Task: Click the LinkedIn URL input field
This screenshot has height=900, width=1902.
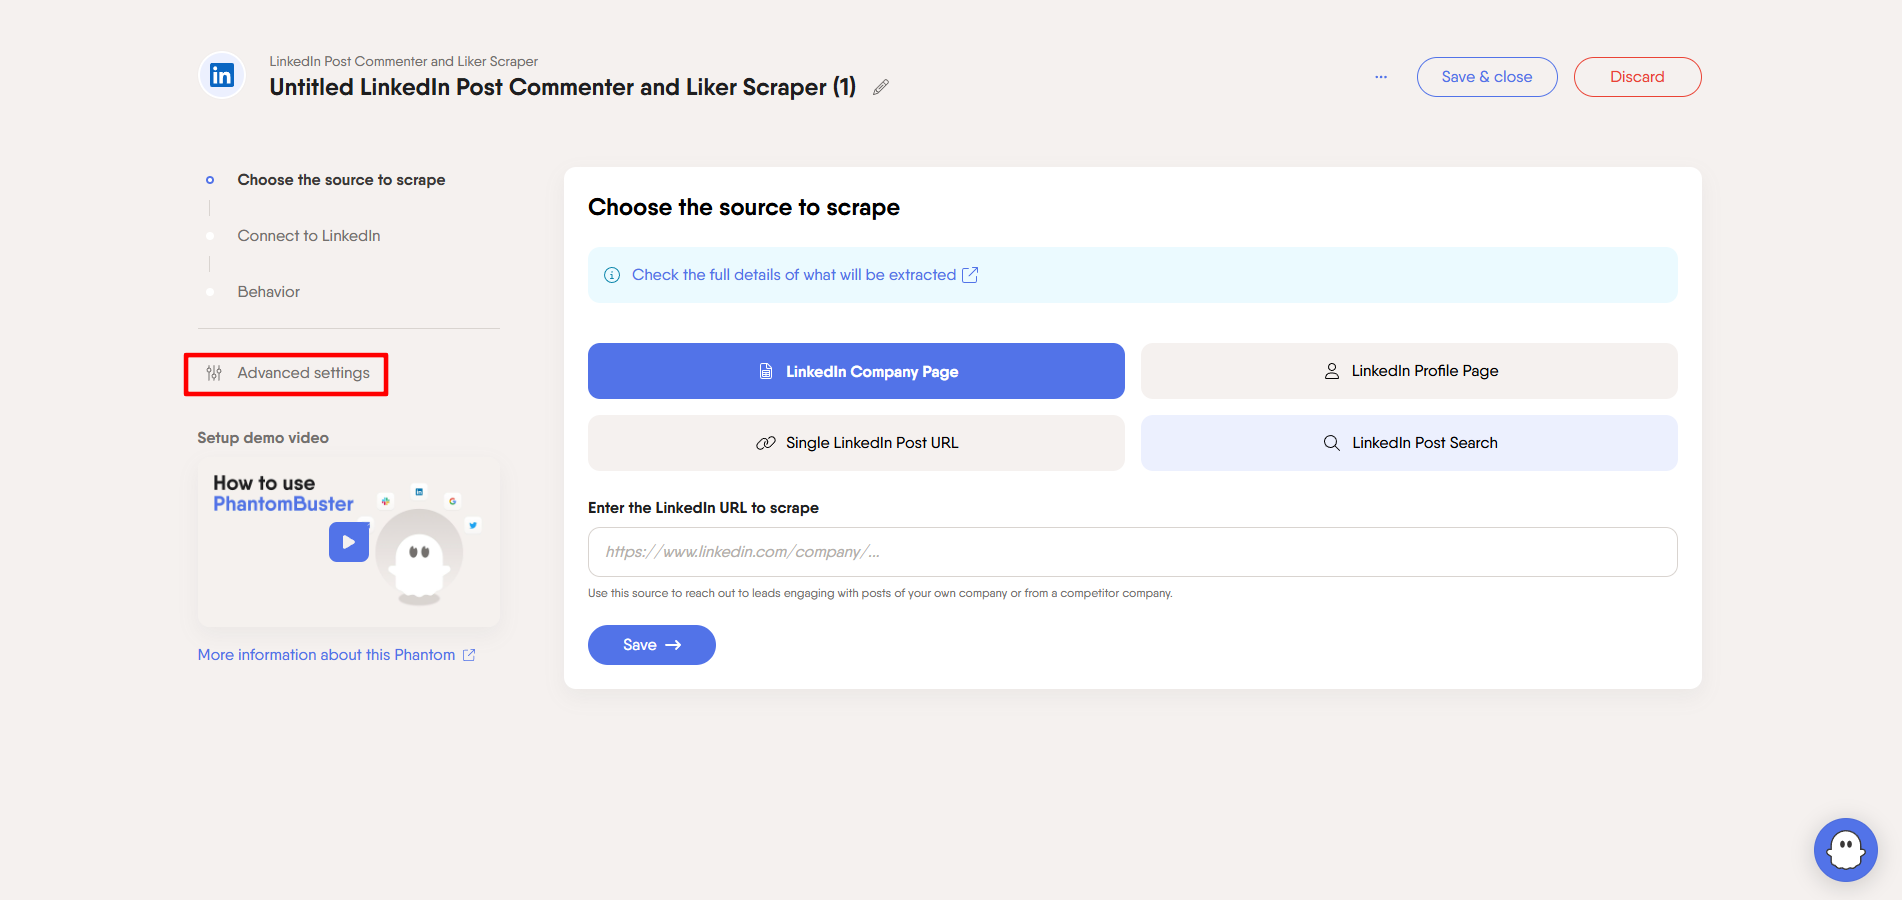Action: [x=1132, y=552]
